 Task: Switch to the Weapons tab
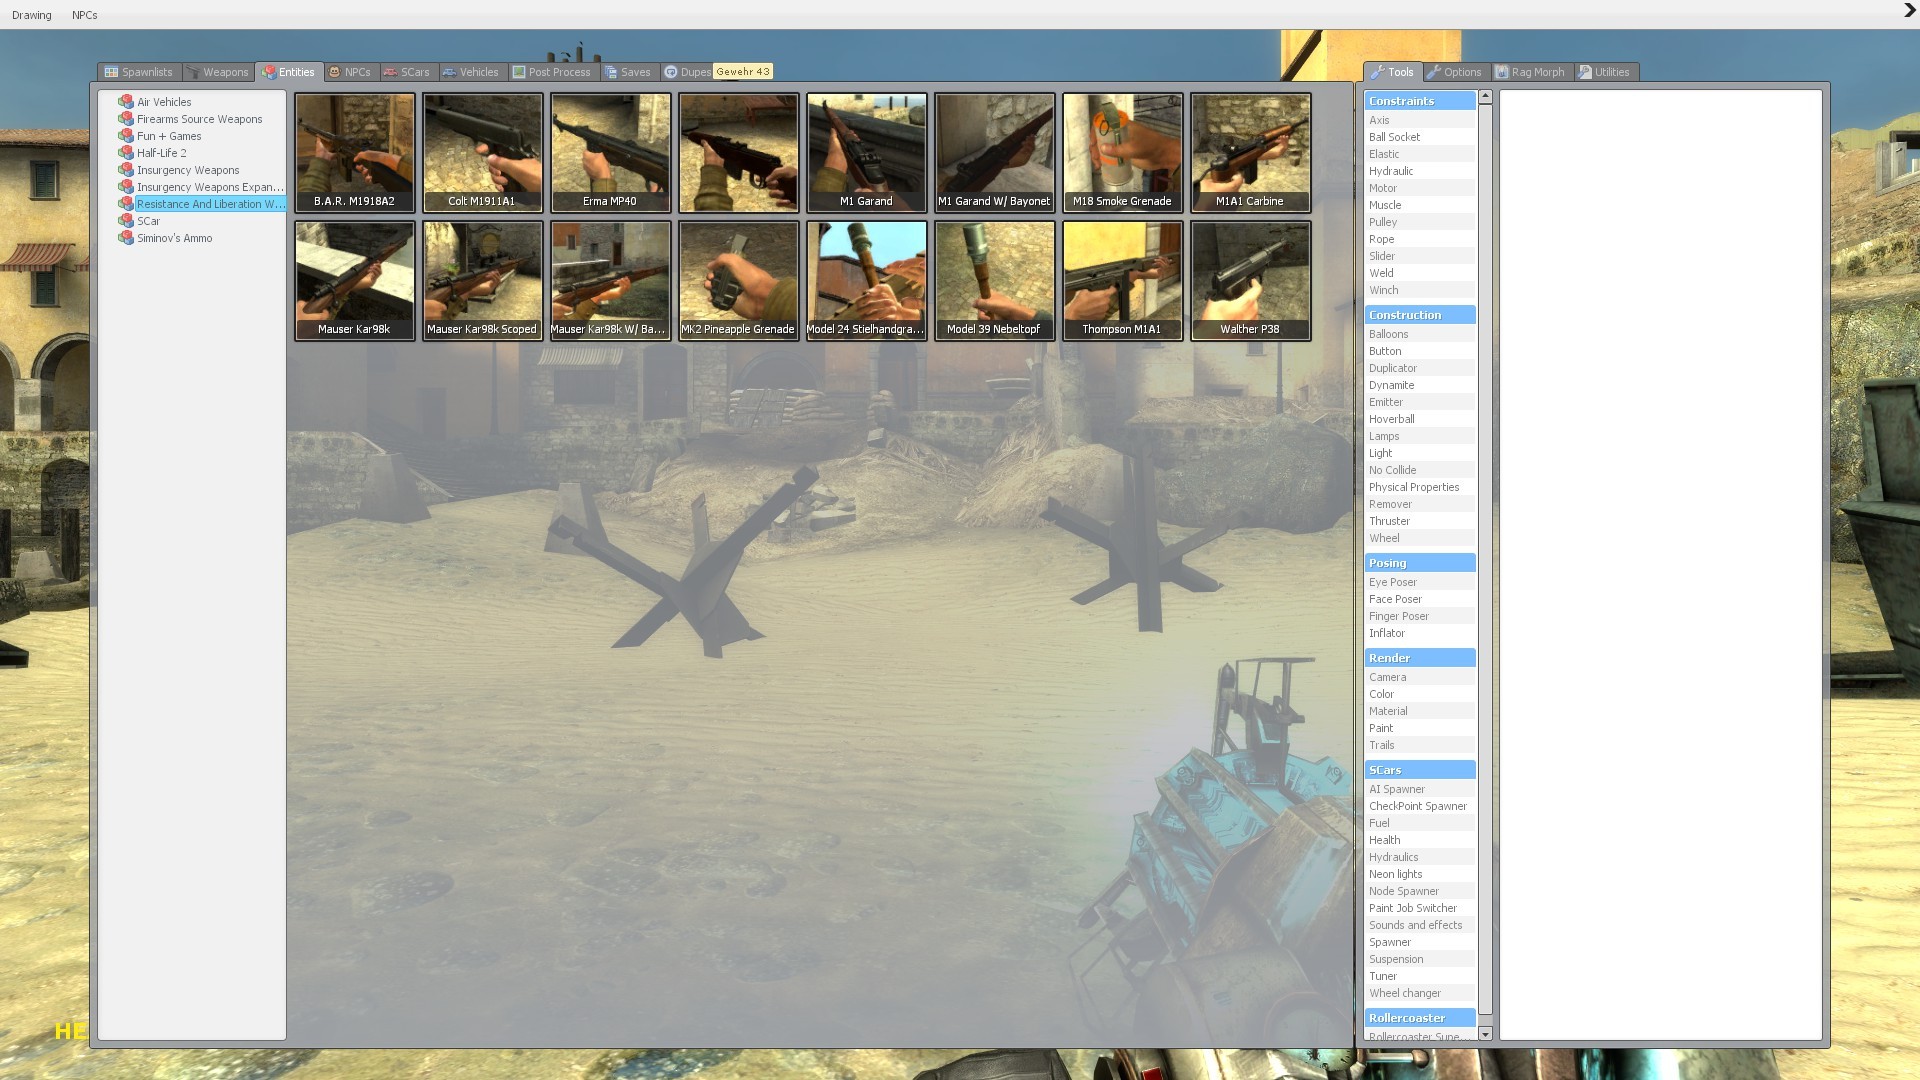[x=217, y=72]
